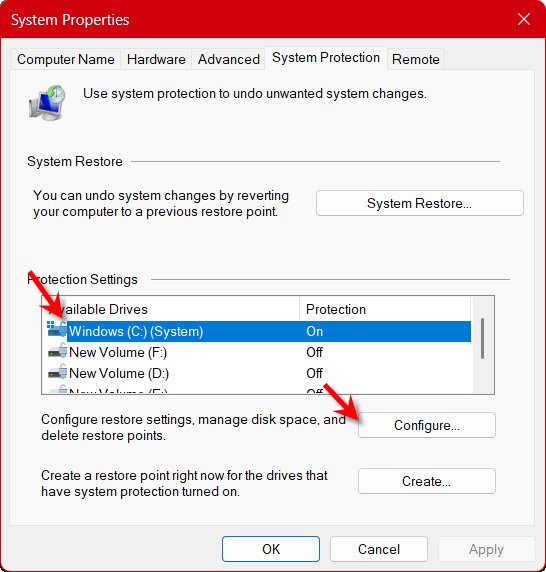Click the Windows (C:) drive icon
The image size is (546, 572).
pyautogui.click(x=57, y=331)
